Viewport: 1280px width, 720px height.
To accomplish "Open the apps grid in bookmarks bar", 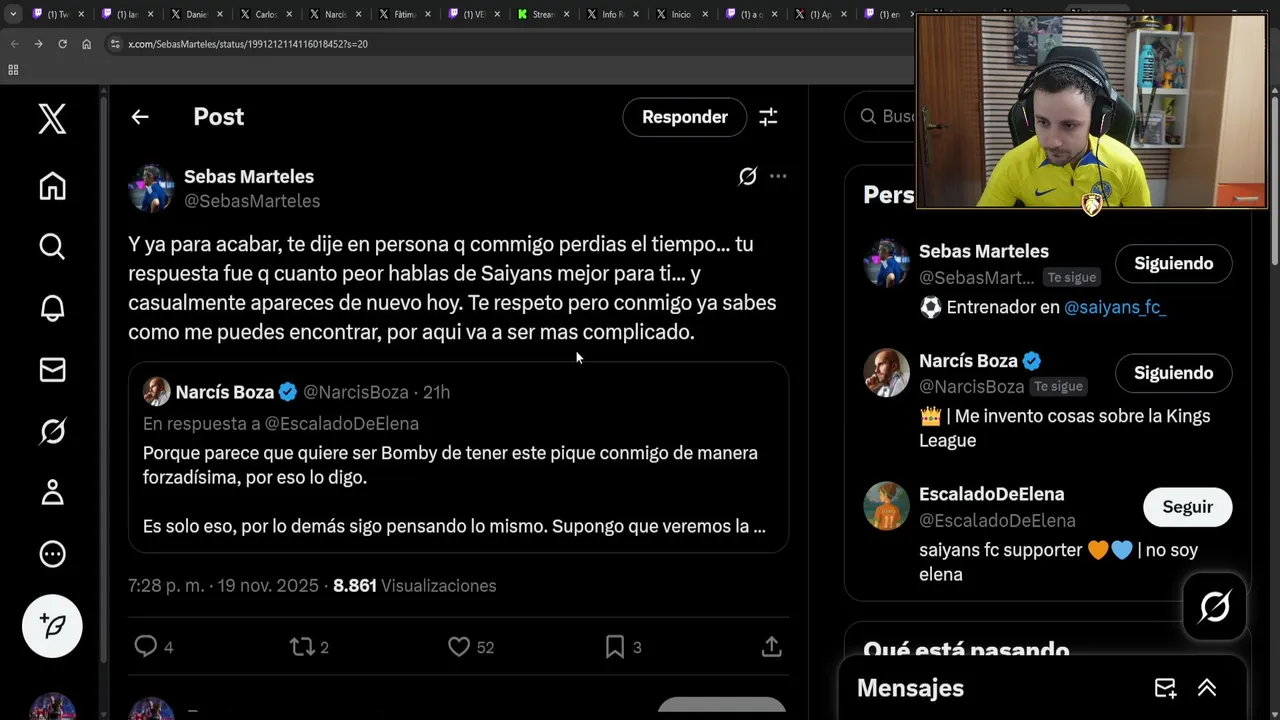I will (x=13, y=70).
